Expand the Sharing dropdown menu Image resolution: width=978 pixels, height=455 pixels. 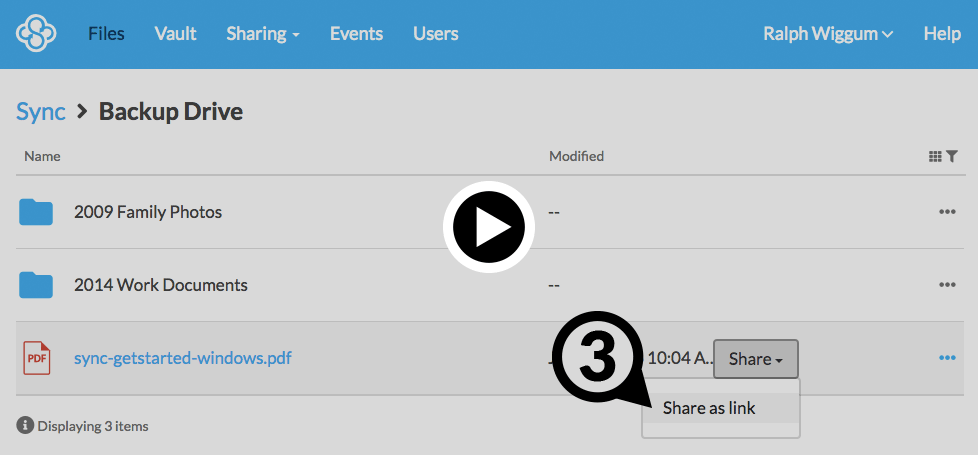tap(262, 34)
